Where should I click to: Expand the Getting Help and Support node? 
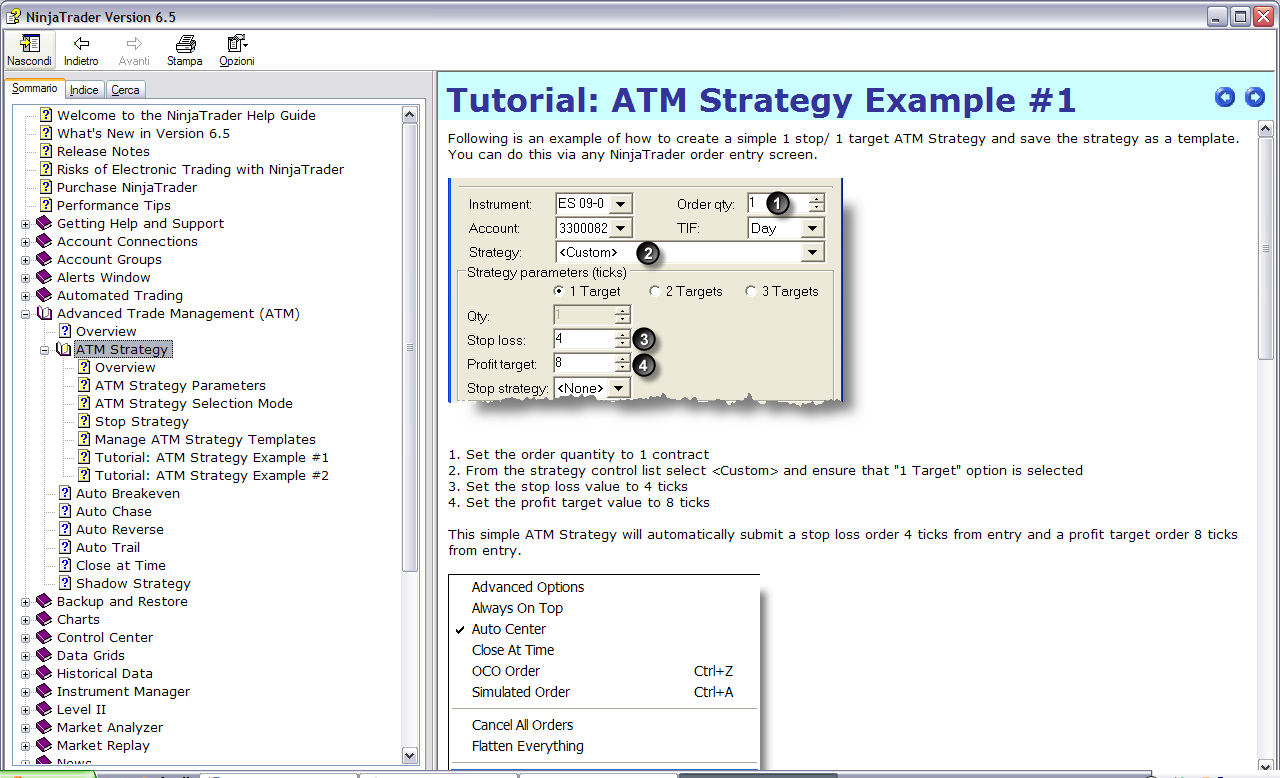pyautogui.click(x=26, y=224)
